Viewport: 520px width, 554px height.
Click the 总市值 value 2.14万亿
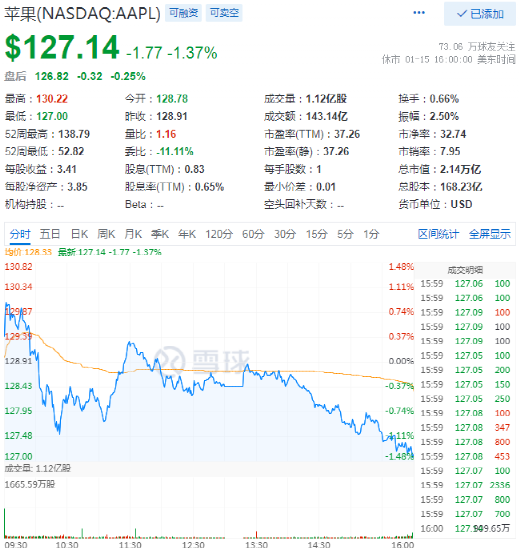[461, 169]
